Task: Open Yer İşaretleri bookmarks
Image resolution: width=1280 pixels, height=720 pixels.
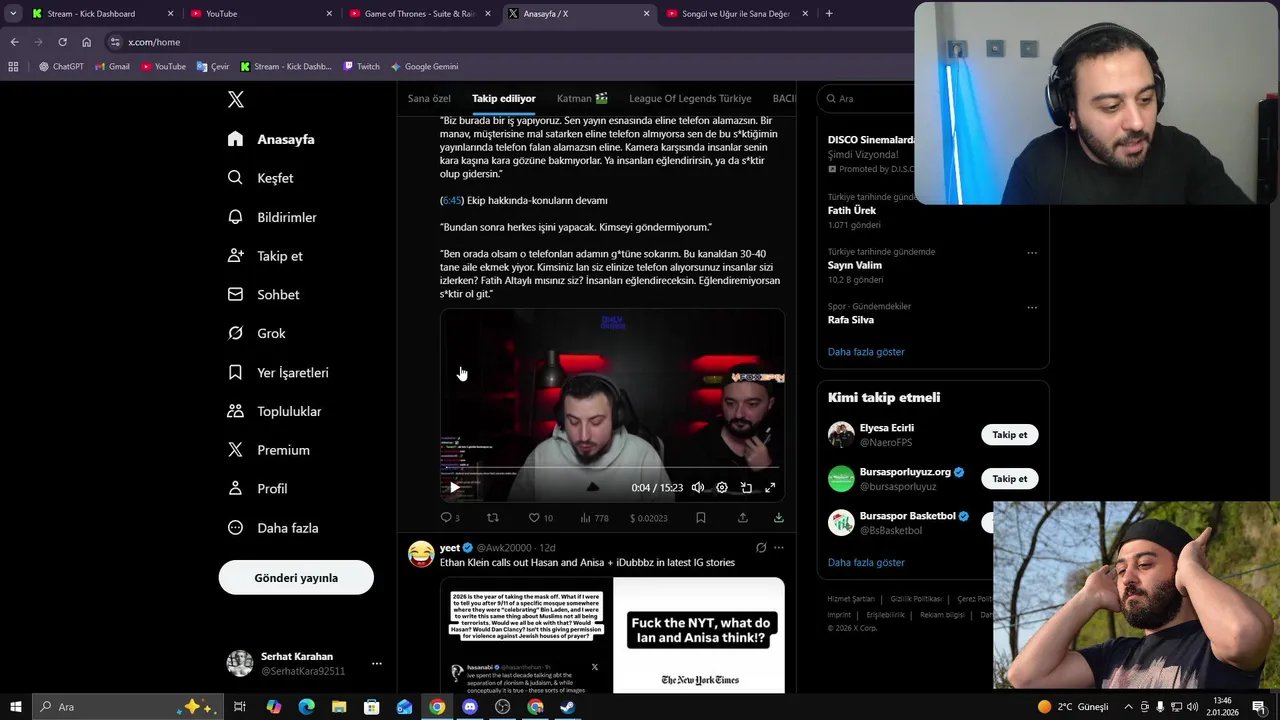Action: [278, 372]
